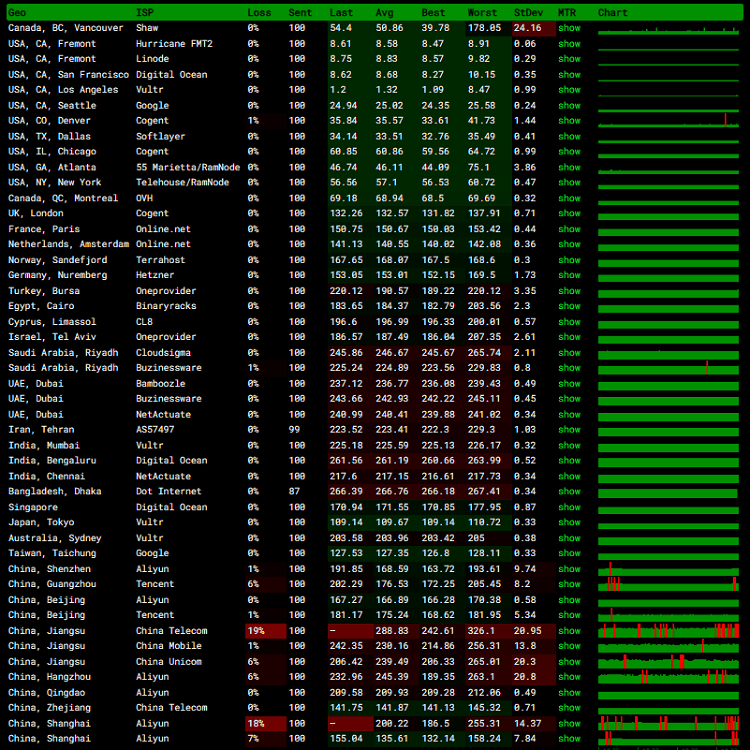Click the Geo column header
Viewport: 750px width, 750px height.
17,12
